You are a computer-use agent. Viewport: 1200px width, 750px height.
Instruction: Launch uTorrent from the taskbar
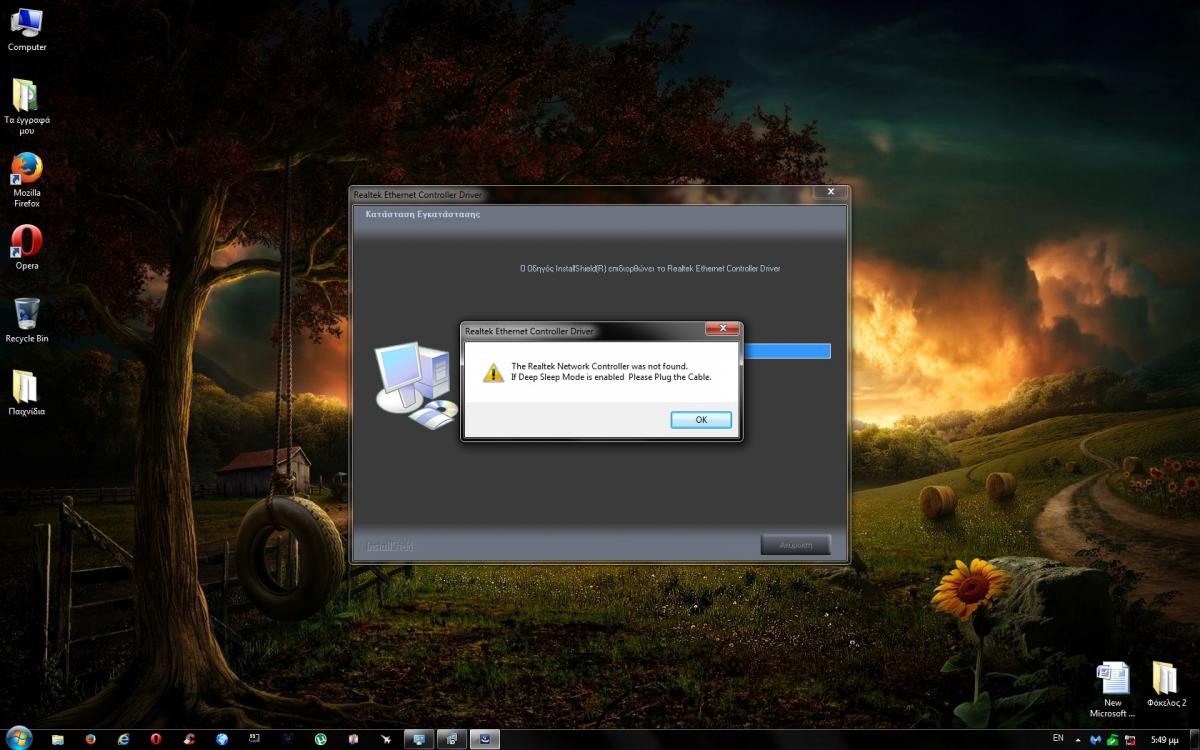(320, 739)
